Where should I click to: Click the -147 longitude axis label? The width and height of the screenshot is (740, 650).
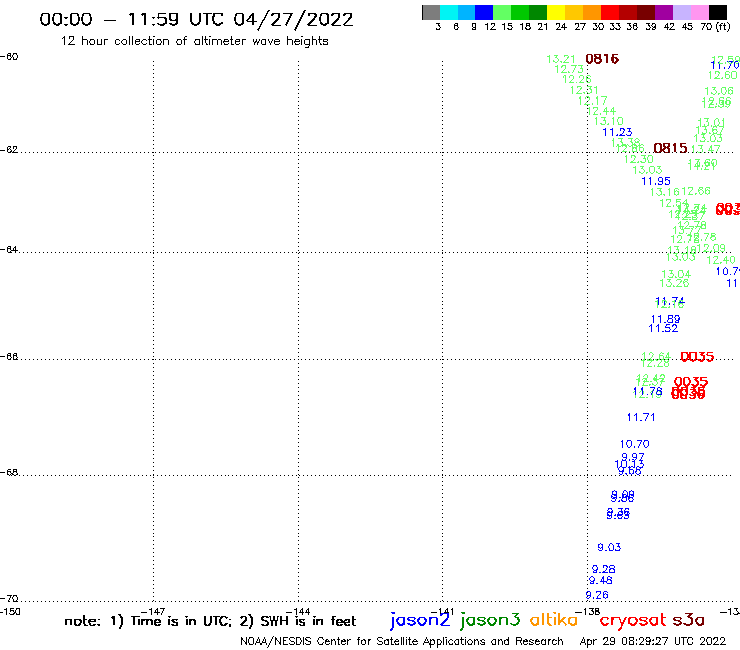click(x=152, y=612)
